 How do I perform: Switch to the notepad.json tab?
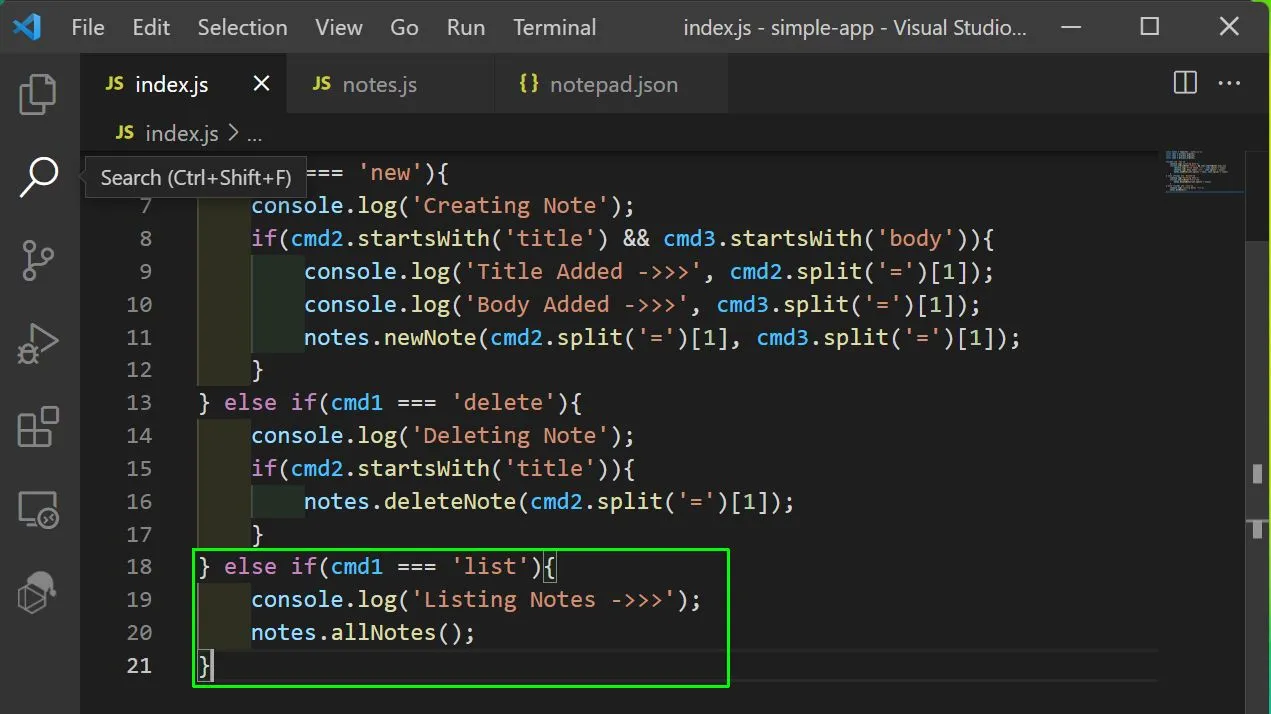click(x=613, y=84)
